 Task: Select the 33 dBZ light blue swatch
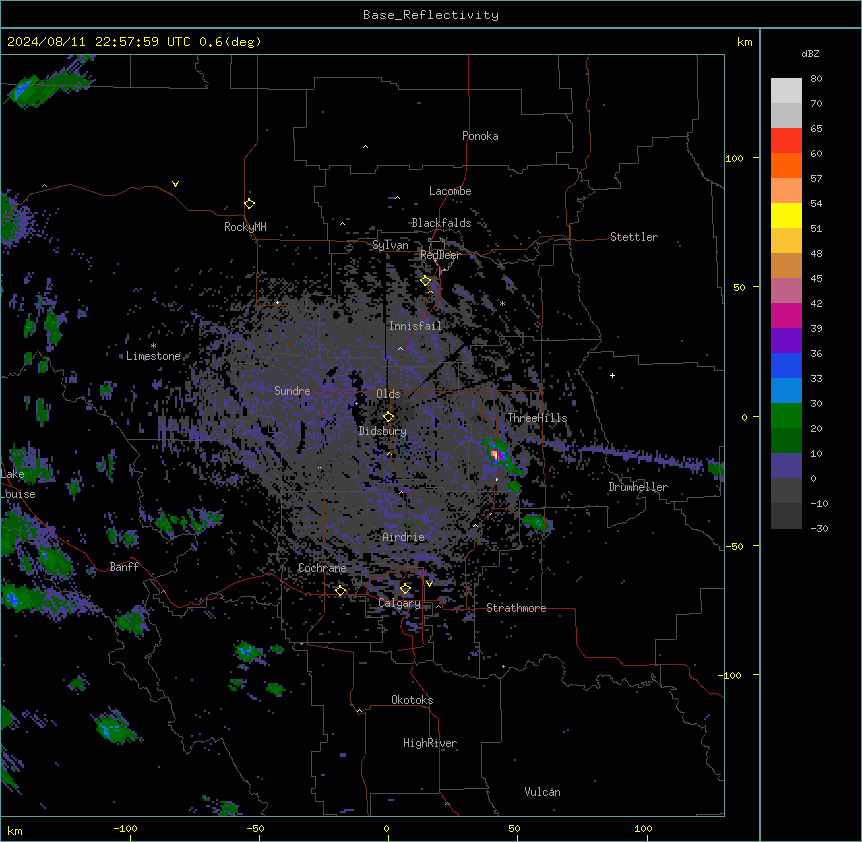[x=786, y=391]
